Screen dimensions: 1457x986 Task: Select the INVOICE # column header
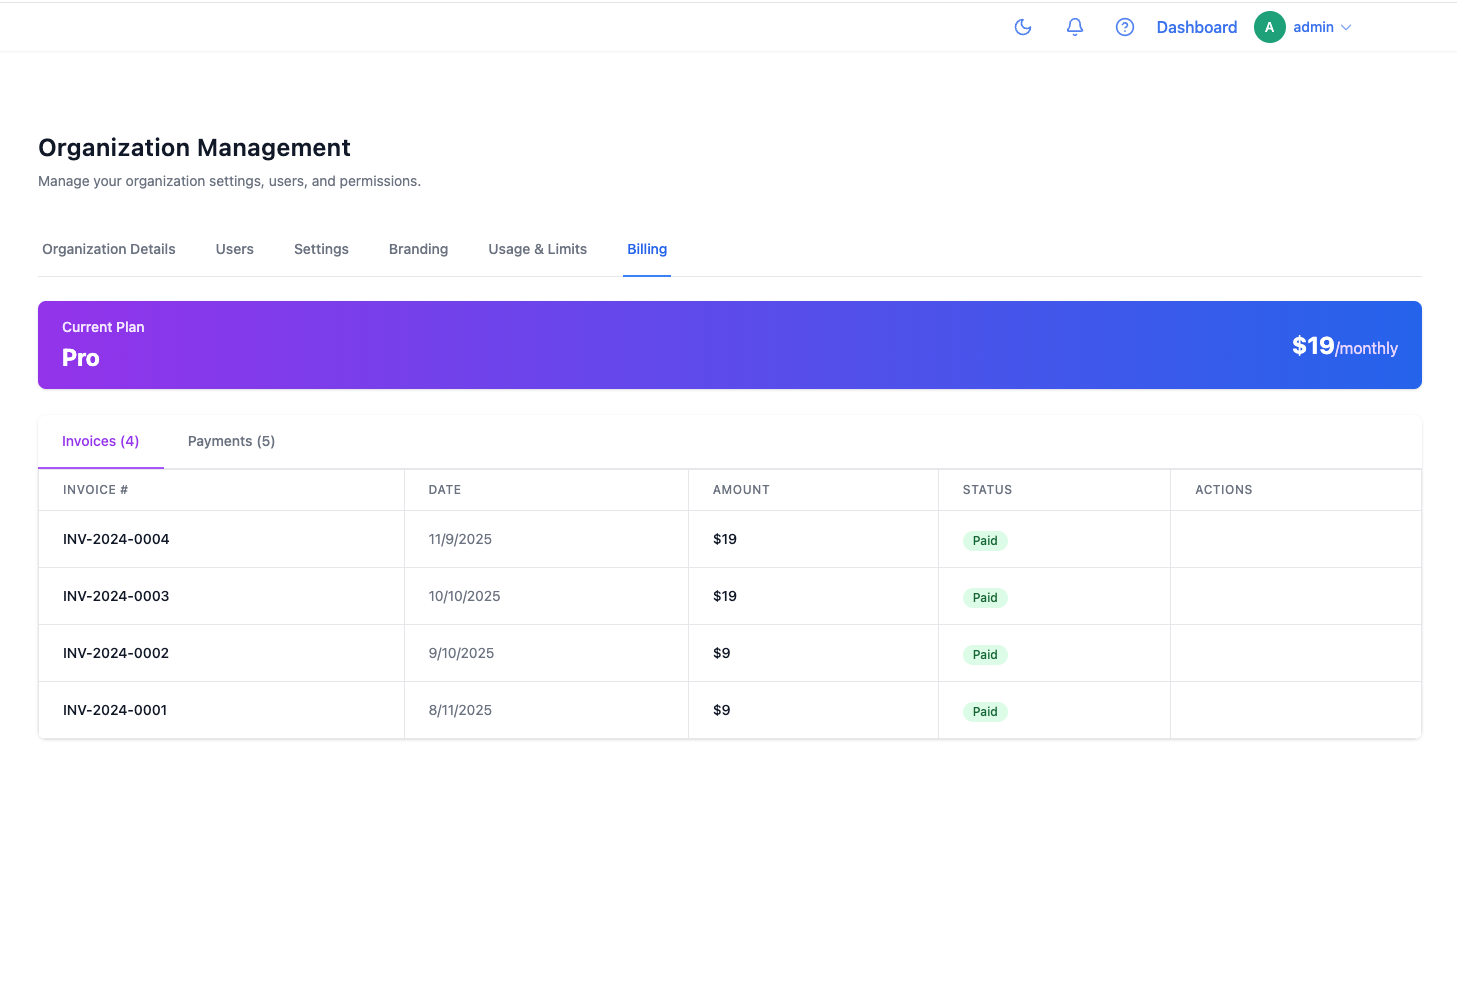coord(95,489)
